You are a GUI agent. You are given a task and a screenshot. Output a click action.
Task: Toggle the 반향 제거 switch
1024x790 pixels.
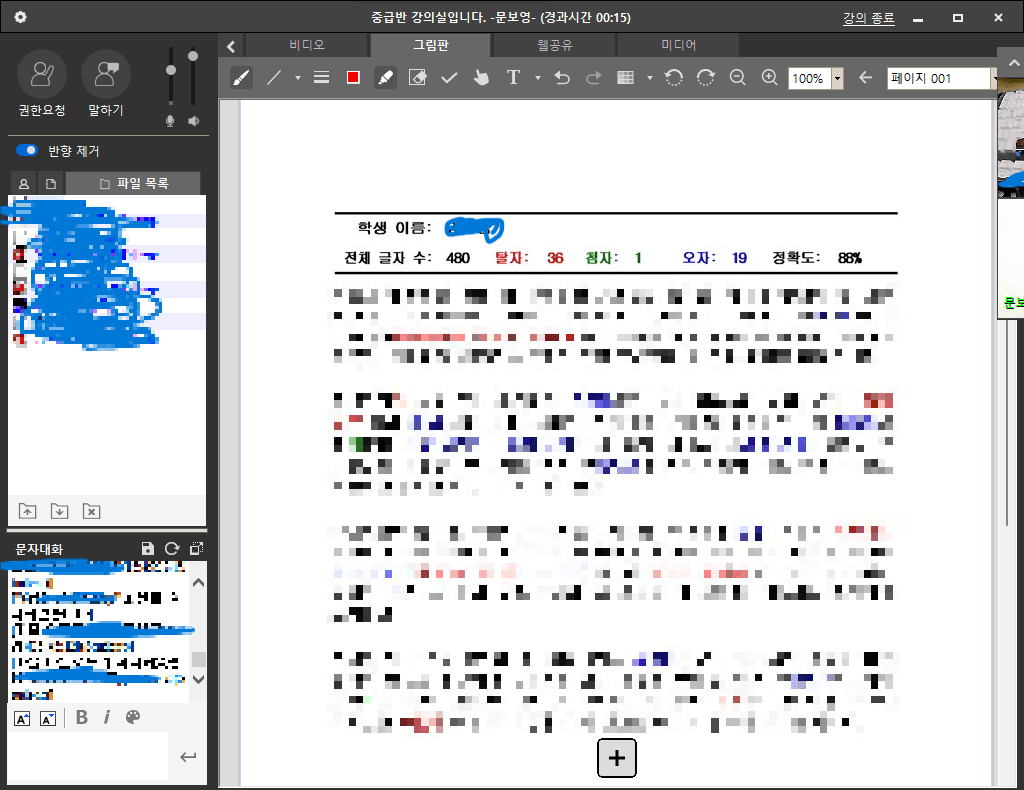point(27,151)
